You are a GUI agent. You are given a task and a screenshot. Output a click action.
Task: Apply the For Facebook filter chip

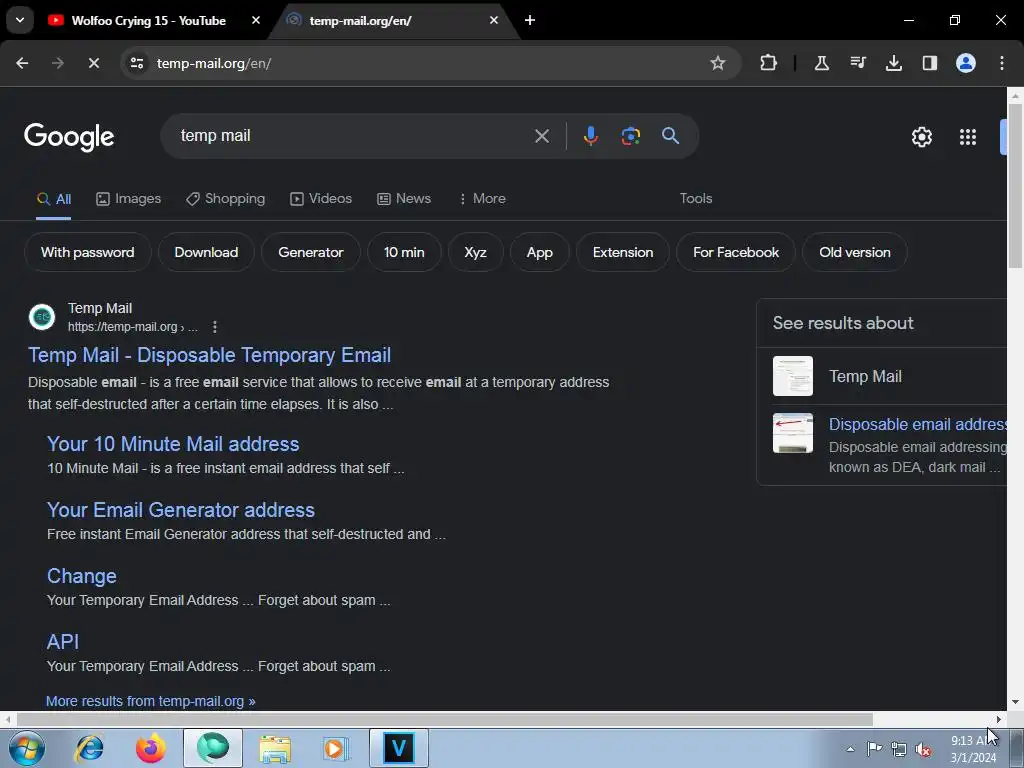click(736, 252)
